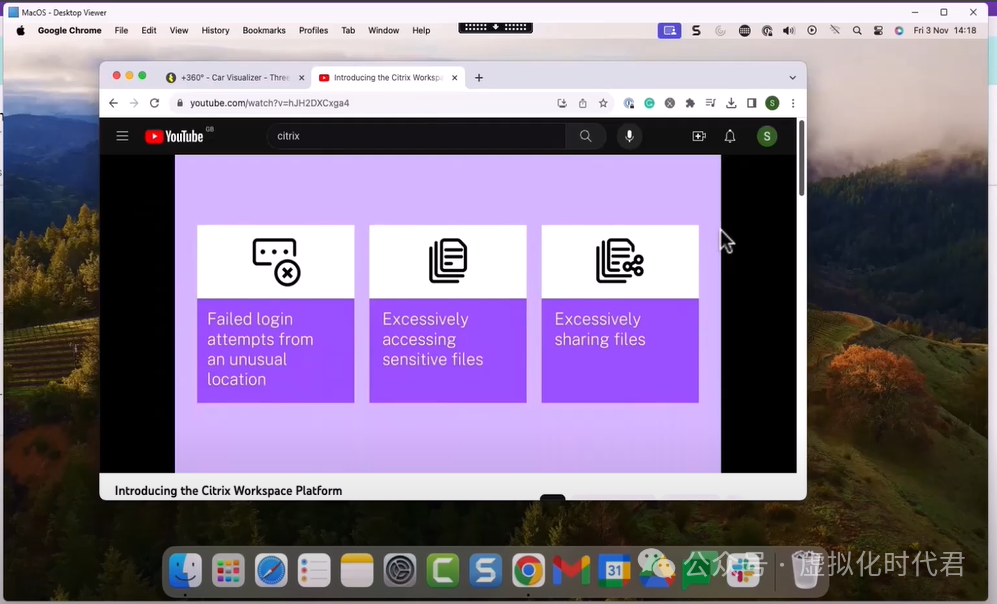Open the Apple menu
Viewport: 997px width, 604px height.
(x=20, y=31)
